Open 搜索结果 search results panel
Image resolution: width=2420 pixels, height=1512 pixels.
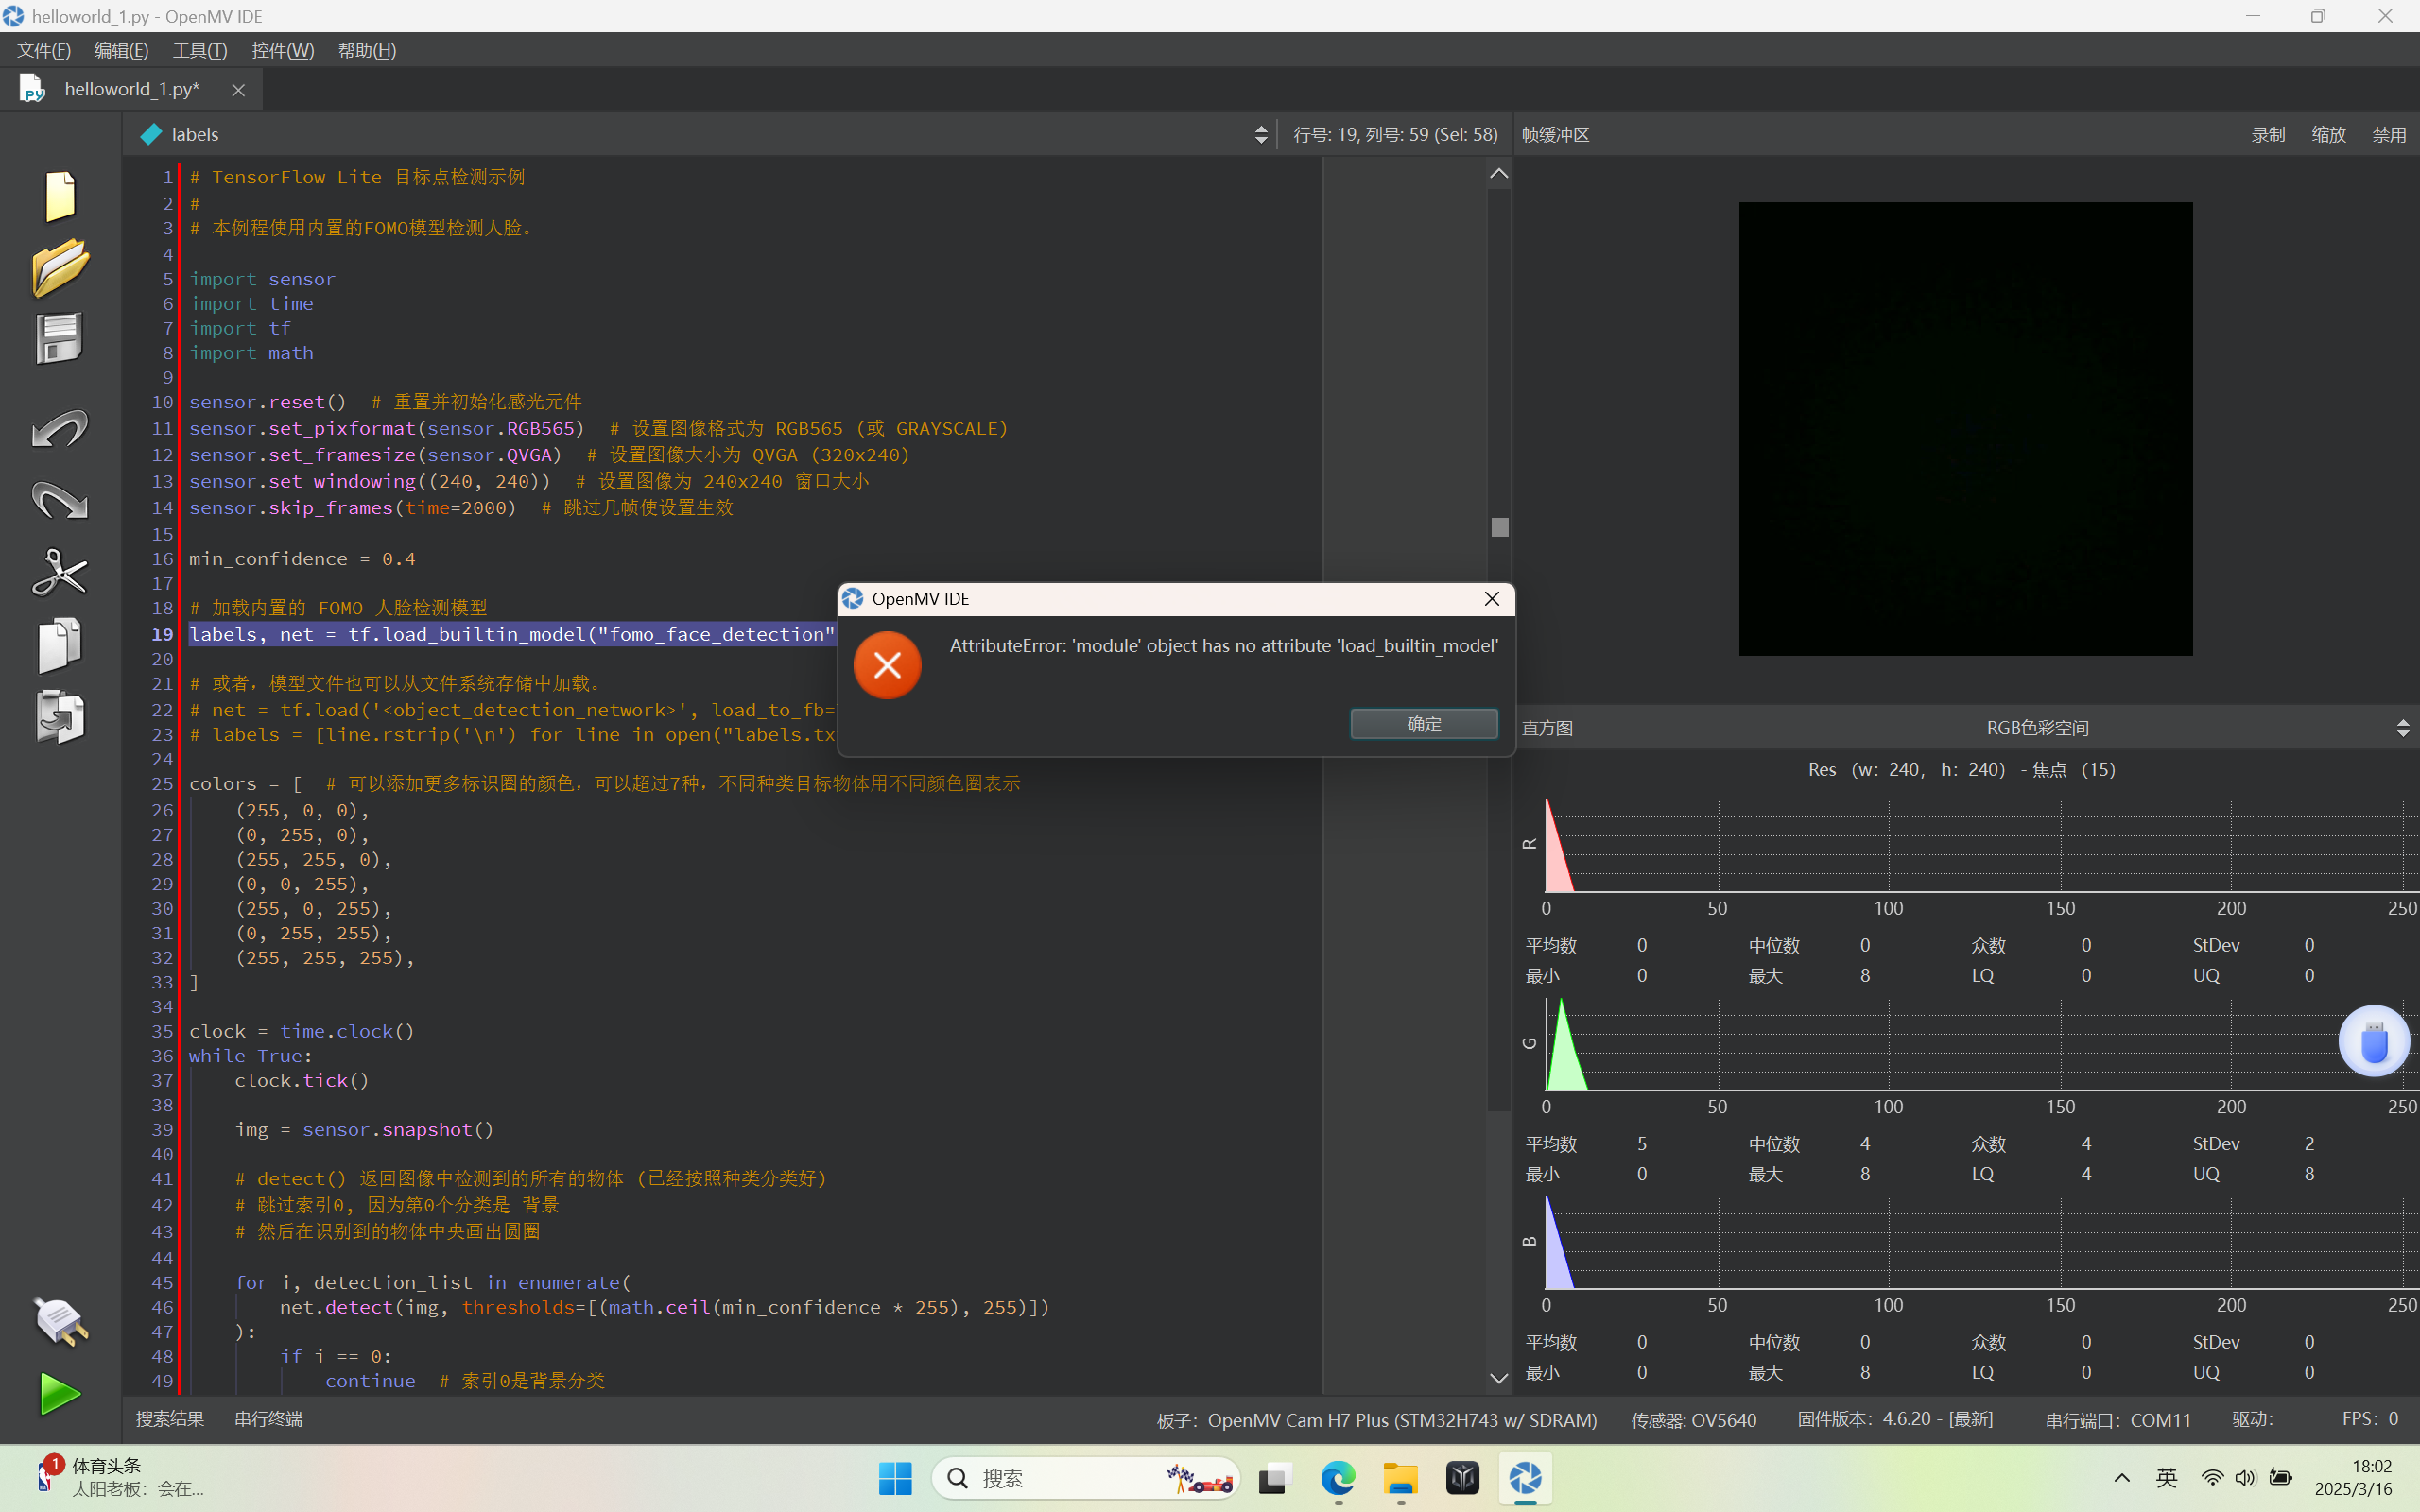170,1419
